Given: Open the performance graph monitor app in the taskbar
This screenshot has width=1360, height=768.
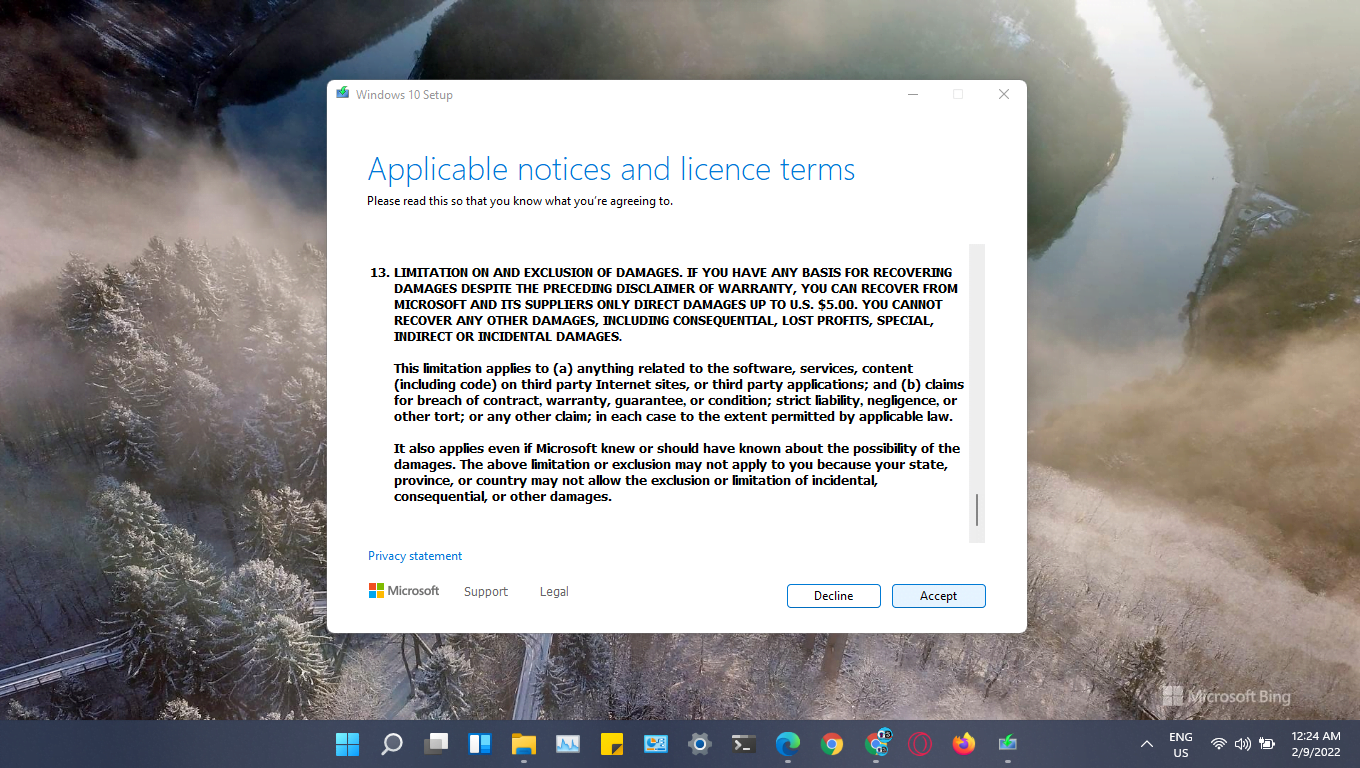Looking at the screenshot, I should [568, 744].
